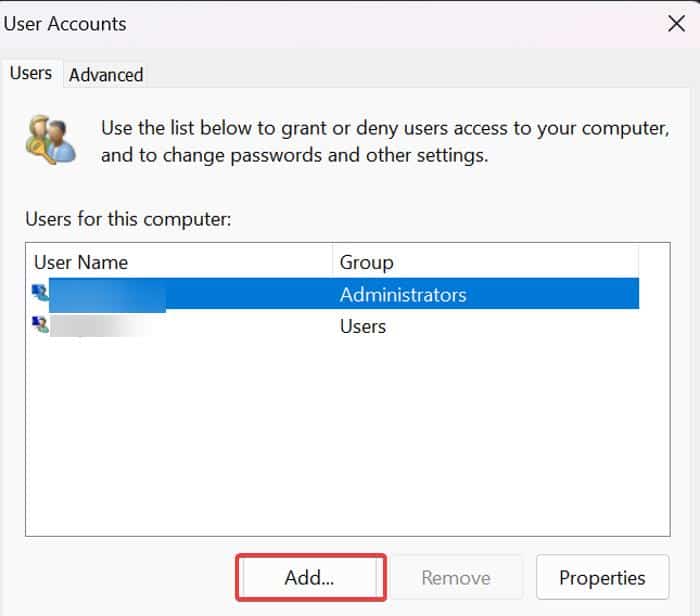
Task: Click the user accounts key icon
Action: (x=50, y=140)
